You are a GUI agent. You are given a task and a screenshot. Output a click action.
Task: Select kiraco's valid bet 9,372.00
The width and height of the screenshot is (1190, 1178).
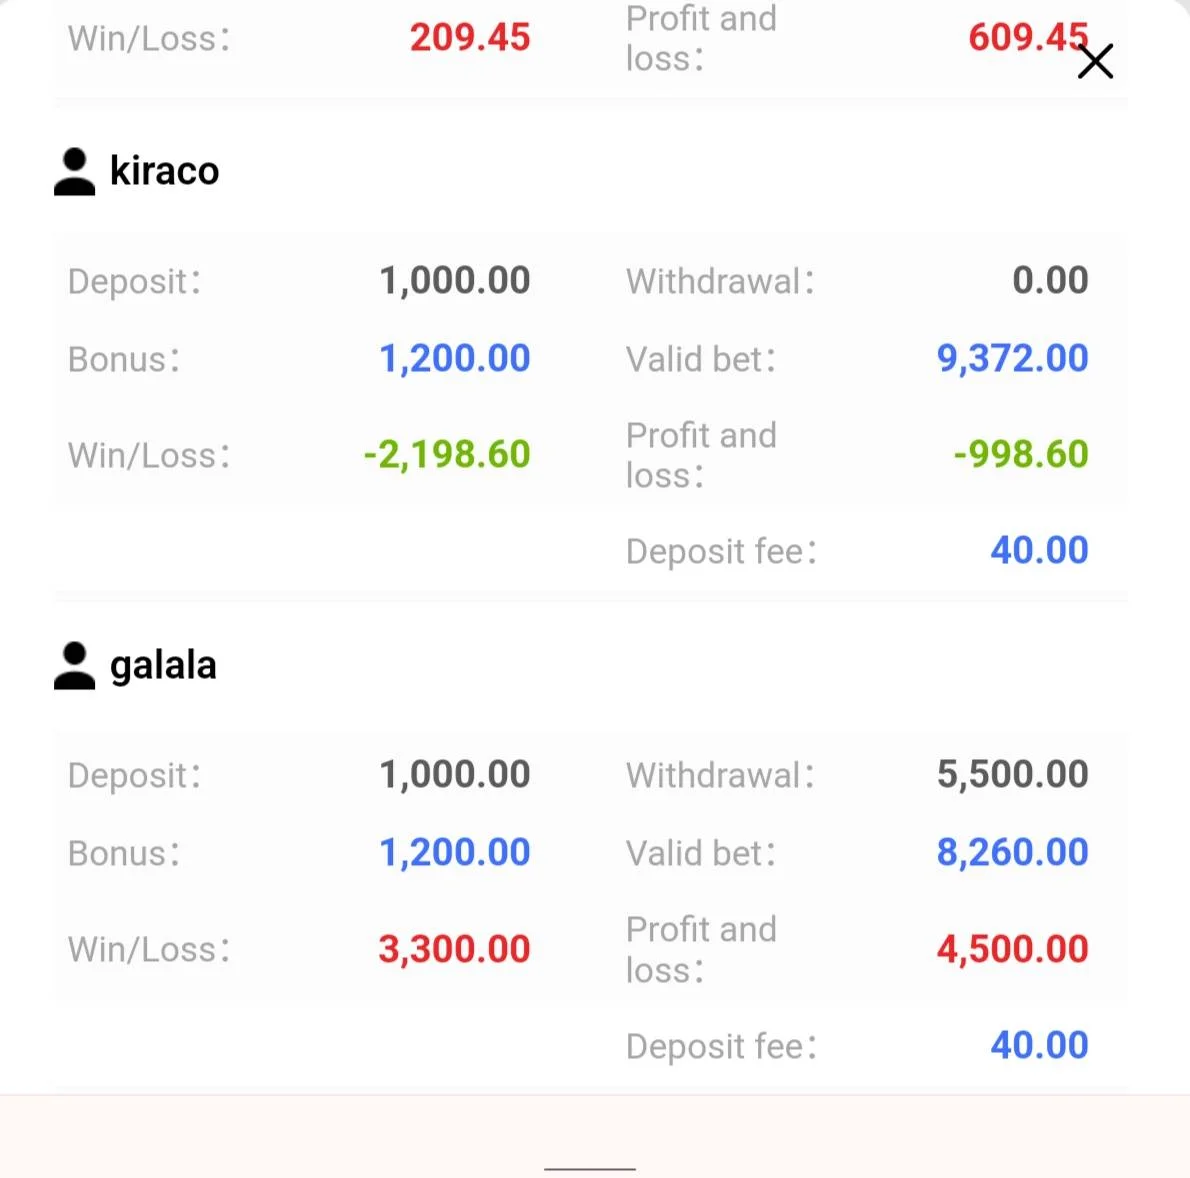coord(1012,358)
